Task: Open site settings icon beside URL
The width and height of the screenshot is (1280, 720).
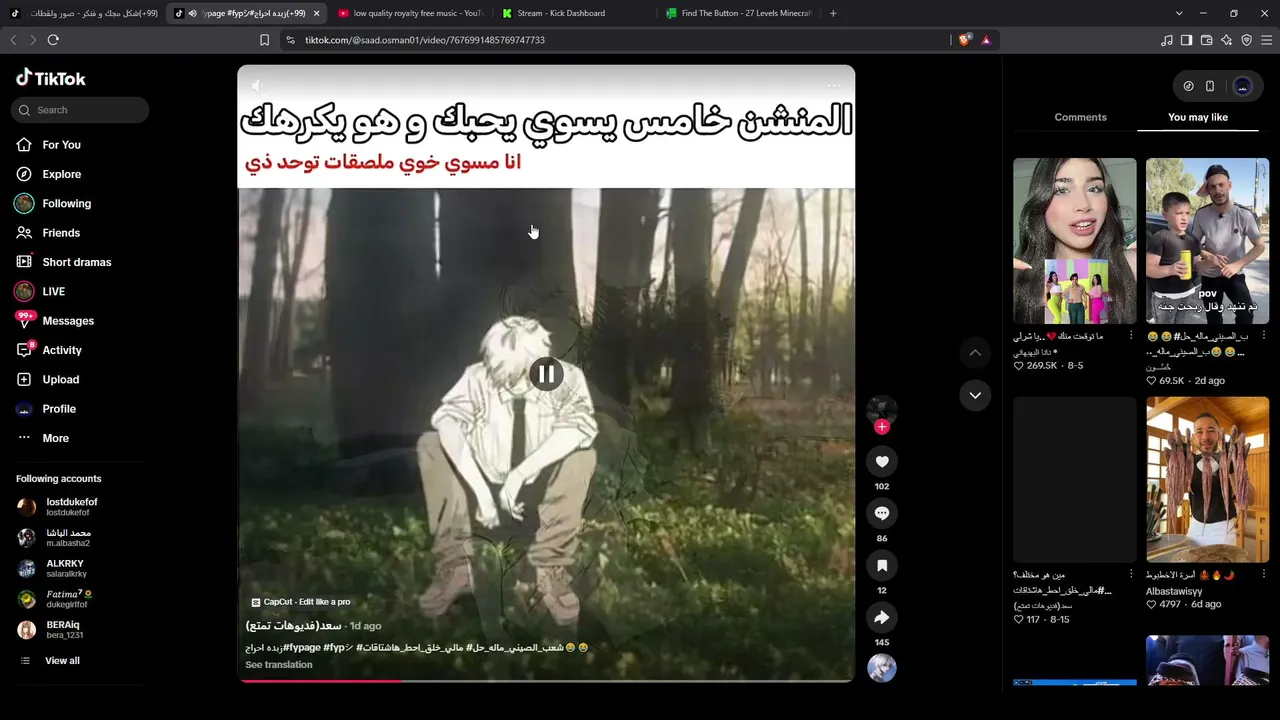Action: 290,40
